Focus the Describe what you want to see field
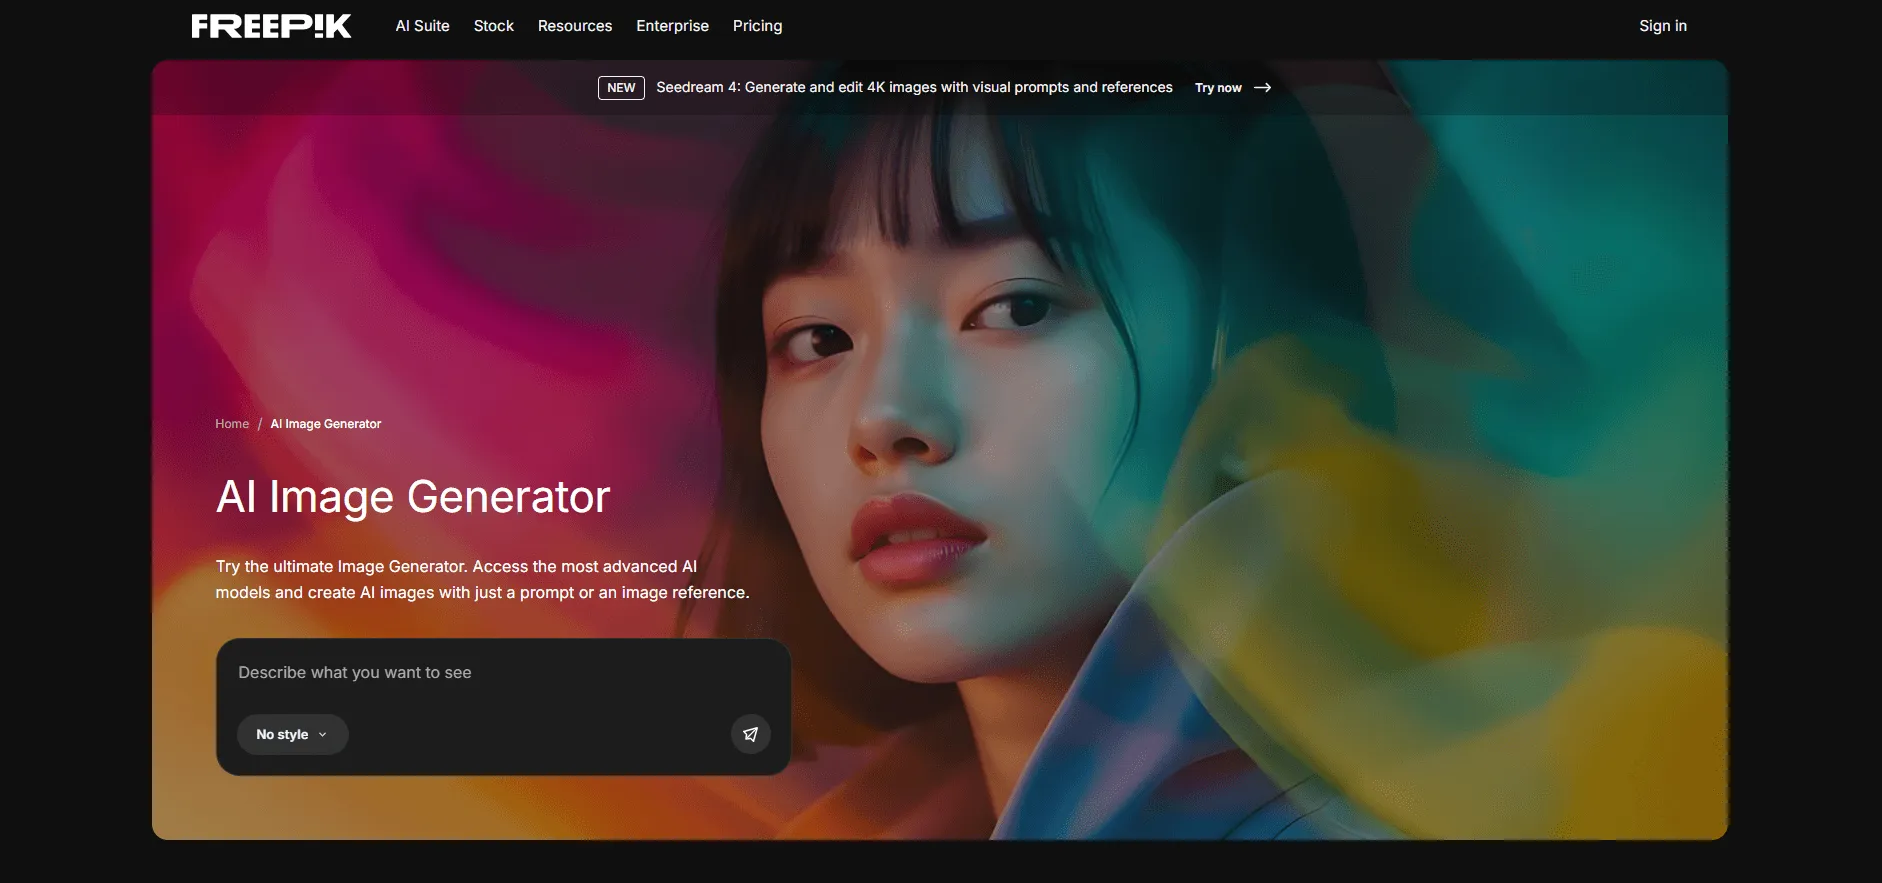This screenshot has width=1882, height=883. (480, 673)
